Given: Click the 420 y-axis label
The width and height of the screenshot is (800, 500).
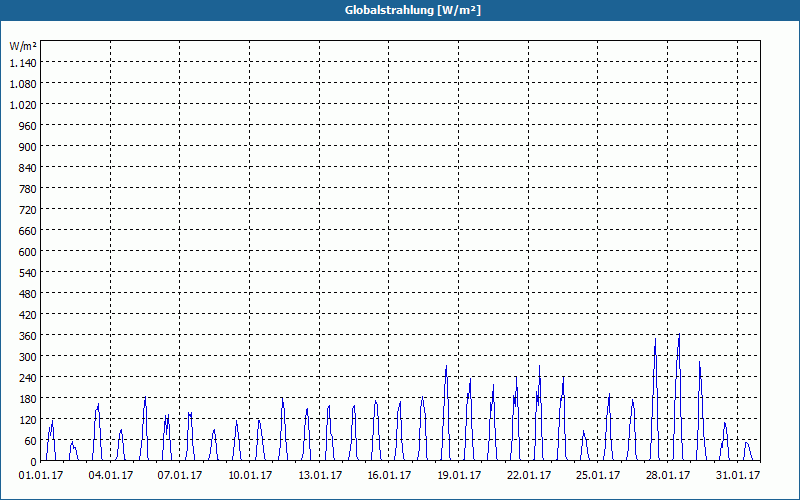Looking at the screenshot, I should click(28, 315).
